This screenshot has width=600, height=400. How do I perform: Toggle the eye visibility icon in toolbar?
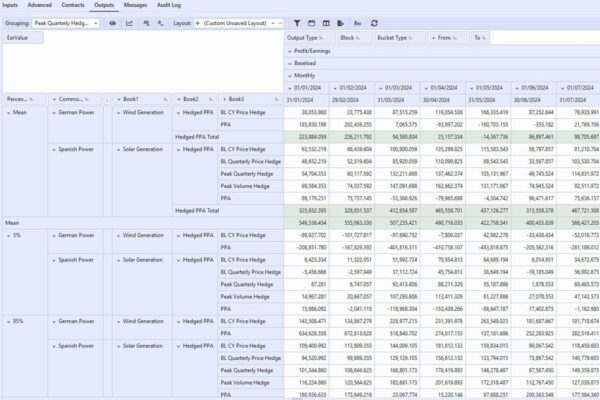[x=112, y=23]
